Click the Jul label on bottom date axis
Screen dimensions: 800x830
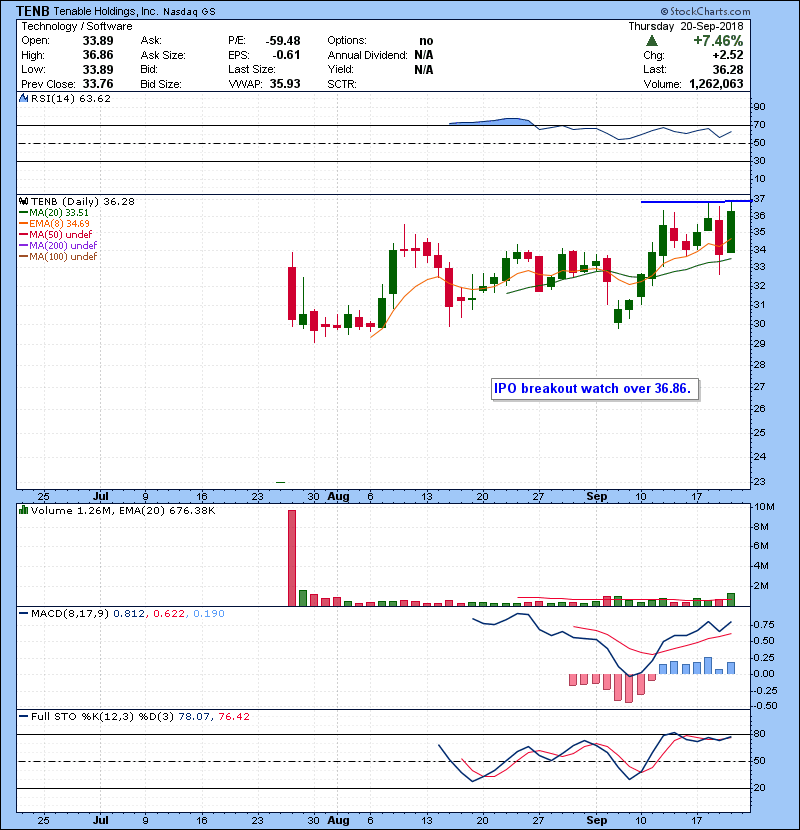[x=101, y=820]
